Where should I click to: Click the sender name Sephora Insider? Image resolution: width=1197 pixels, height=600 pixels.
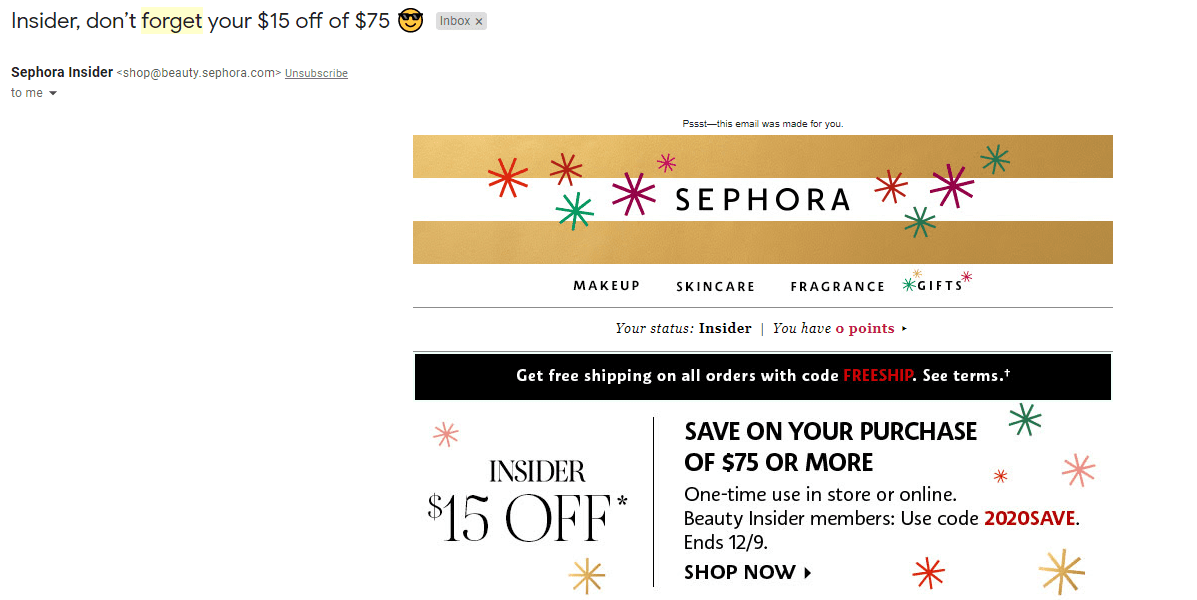(62, 72)
